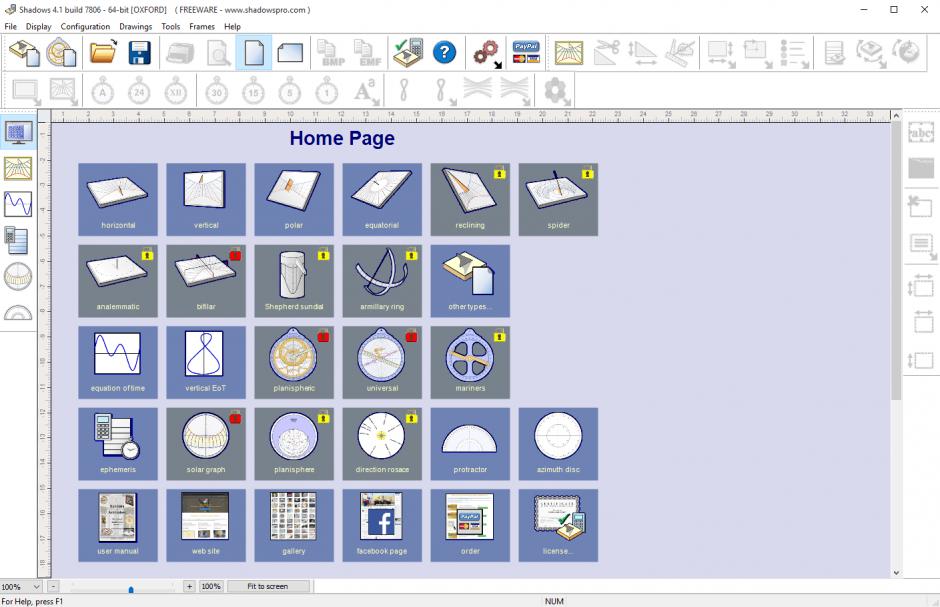Click the PayPal order toolbar icon

pyautogui.click(x=525, y=52)
